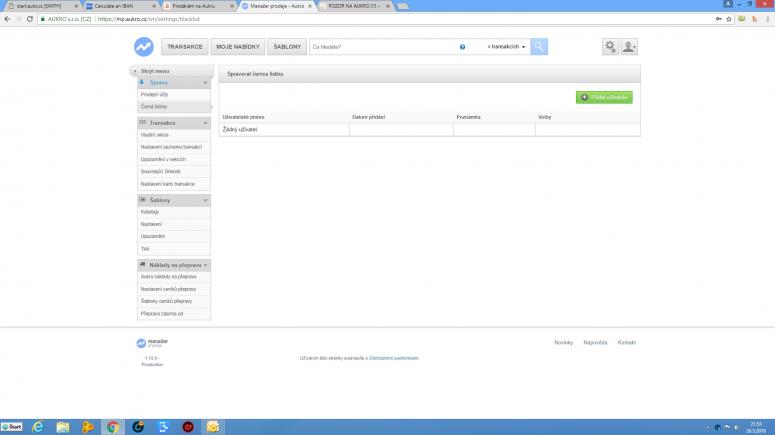The image size is (775, 435).
Task: Open the Windows Start button
Action: pyautogui.click(x=12, y=427)
